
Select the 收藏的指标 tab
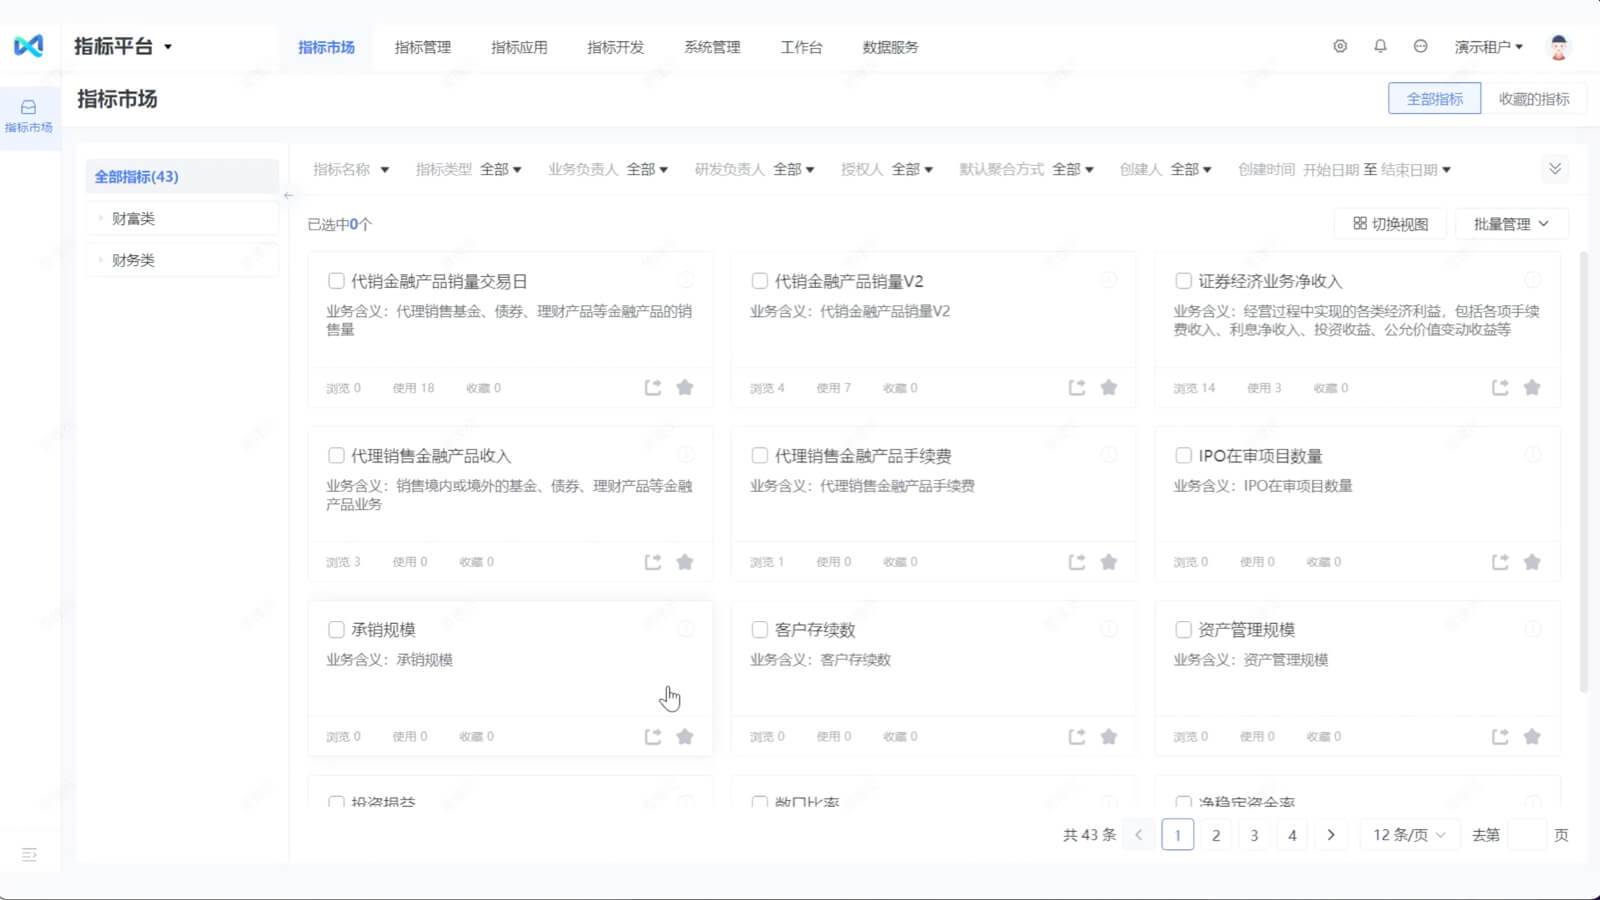tap(1534, 98)
